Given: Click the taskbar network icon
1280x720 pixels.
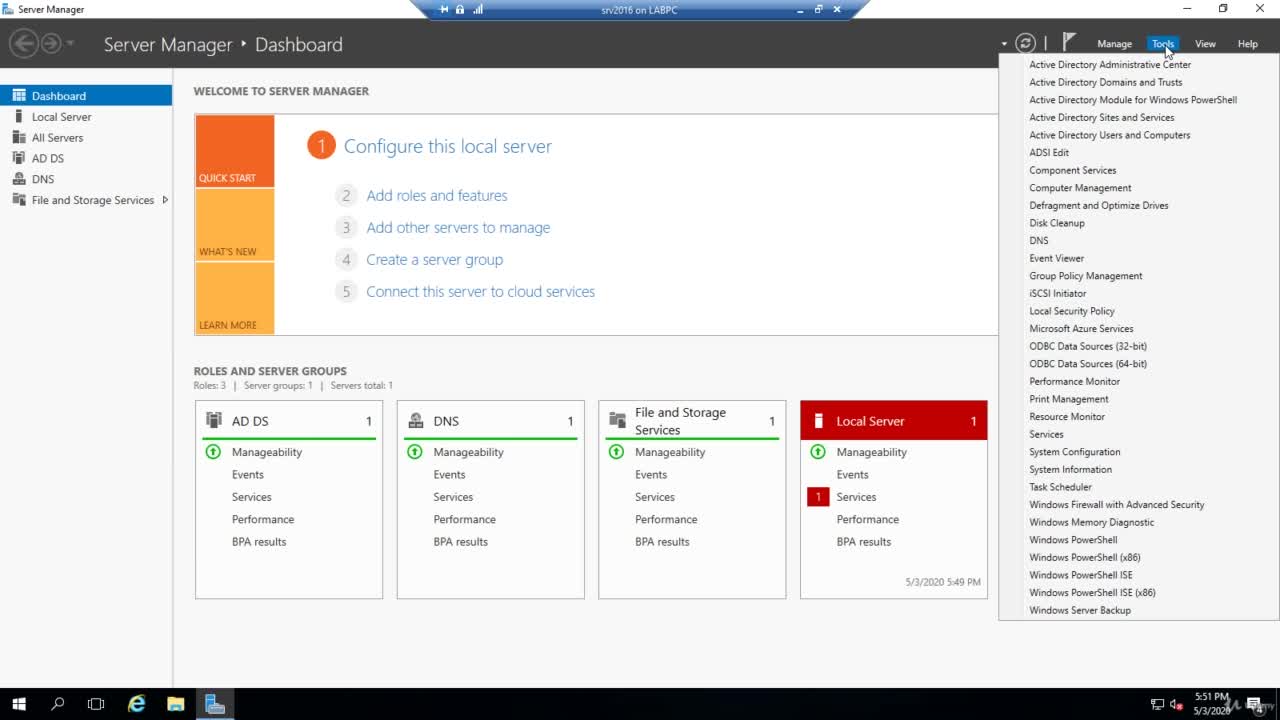Looking at the screenshot, I should click(x=1157, y=704).
